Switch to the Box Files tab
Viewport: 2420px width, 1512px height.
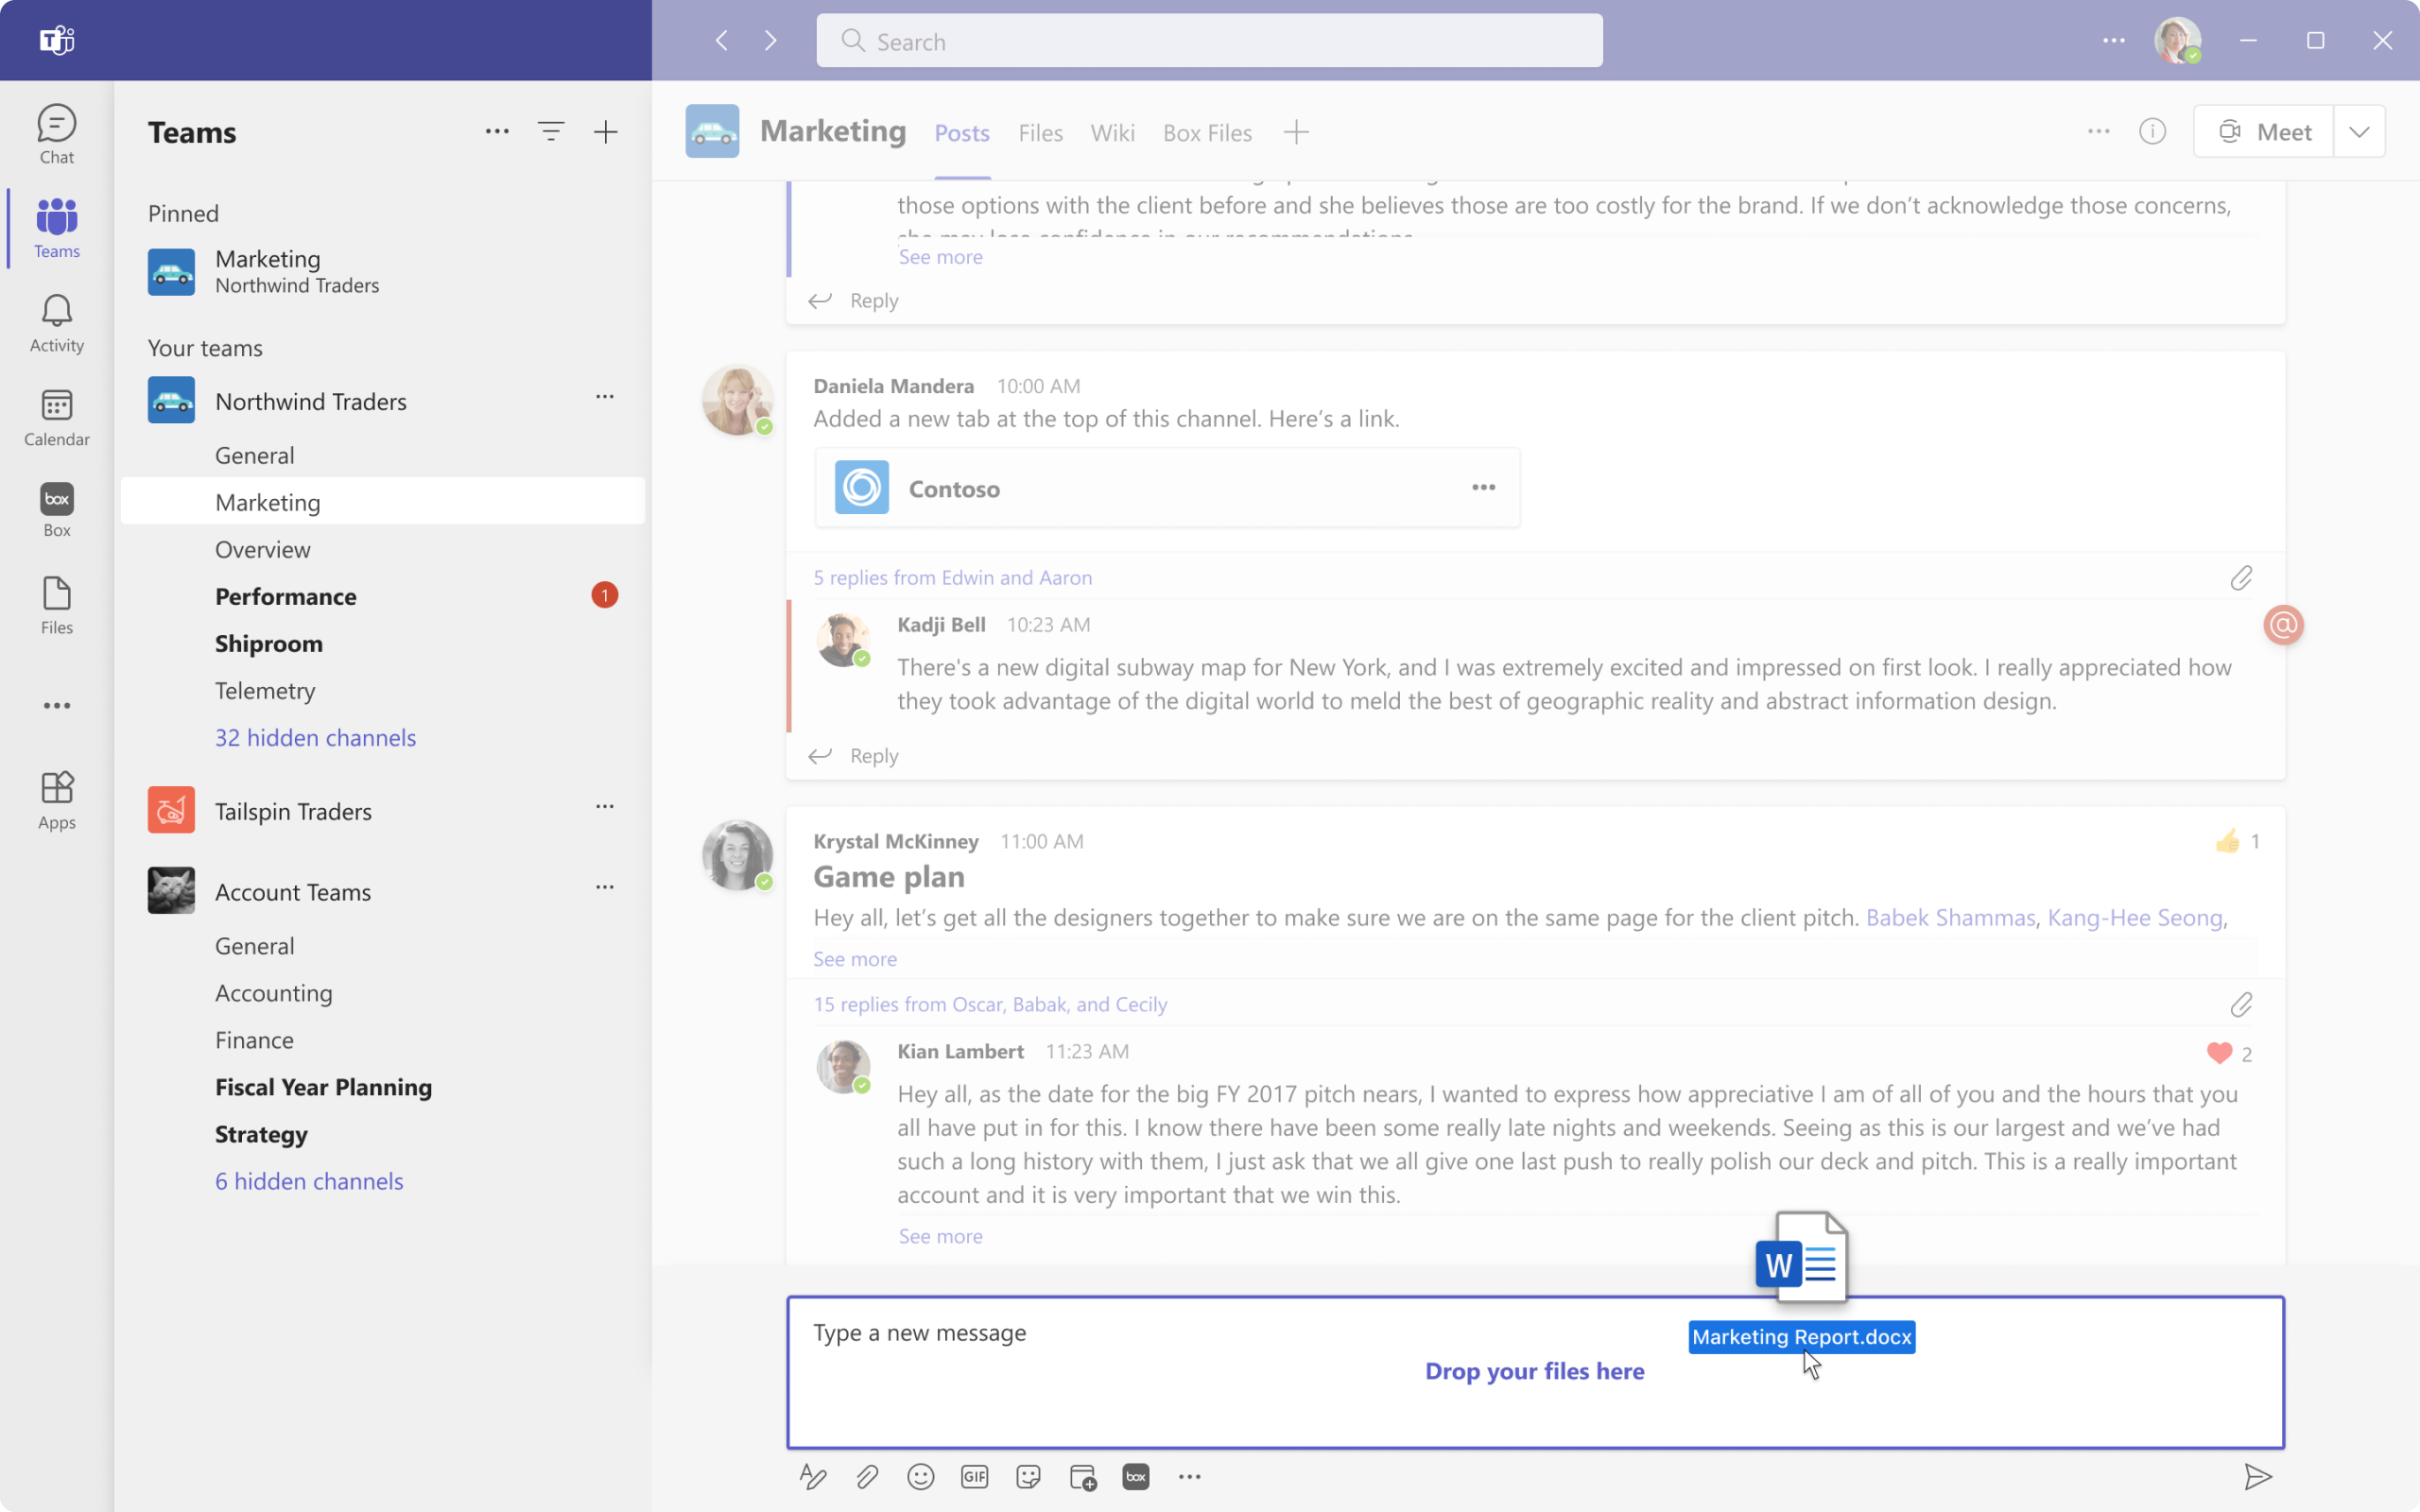[x=1206, y=133]
